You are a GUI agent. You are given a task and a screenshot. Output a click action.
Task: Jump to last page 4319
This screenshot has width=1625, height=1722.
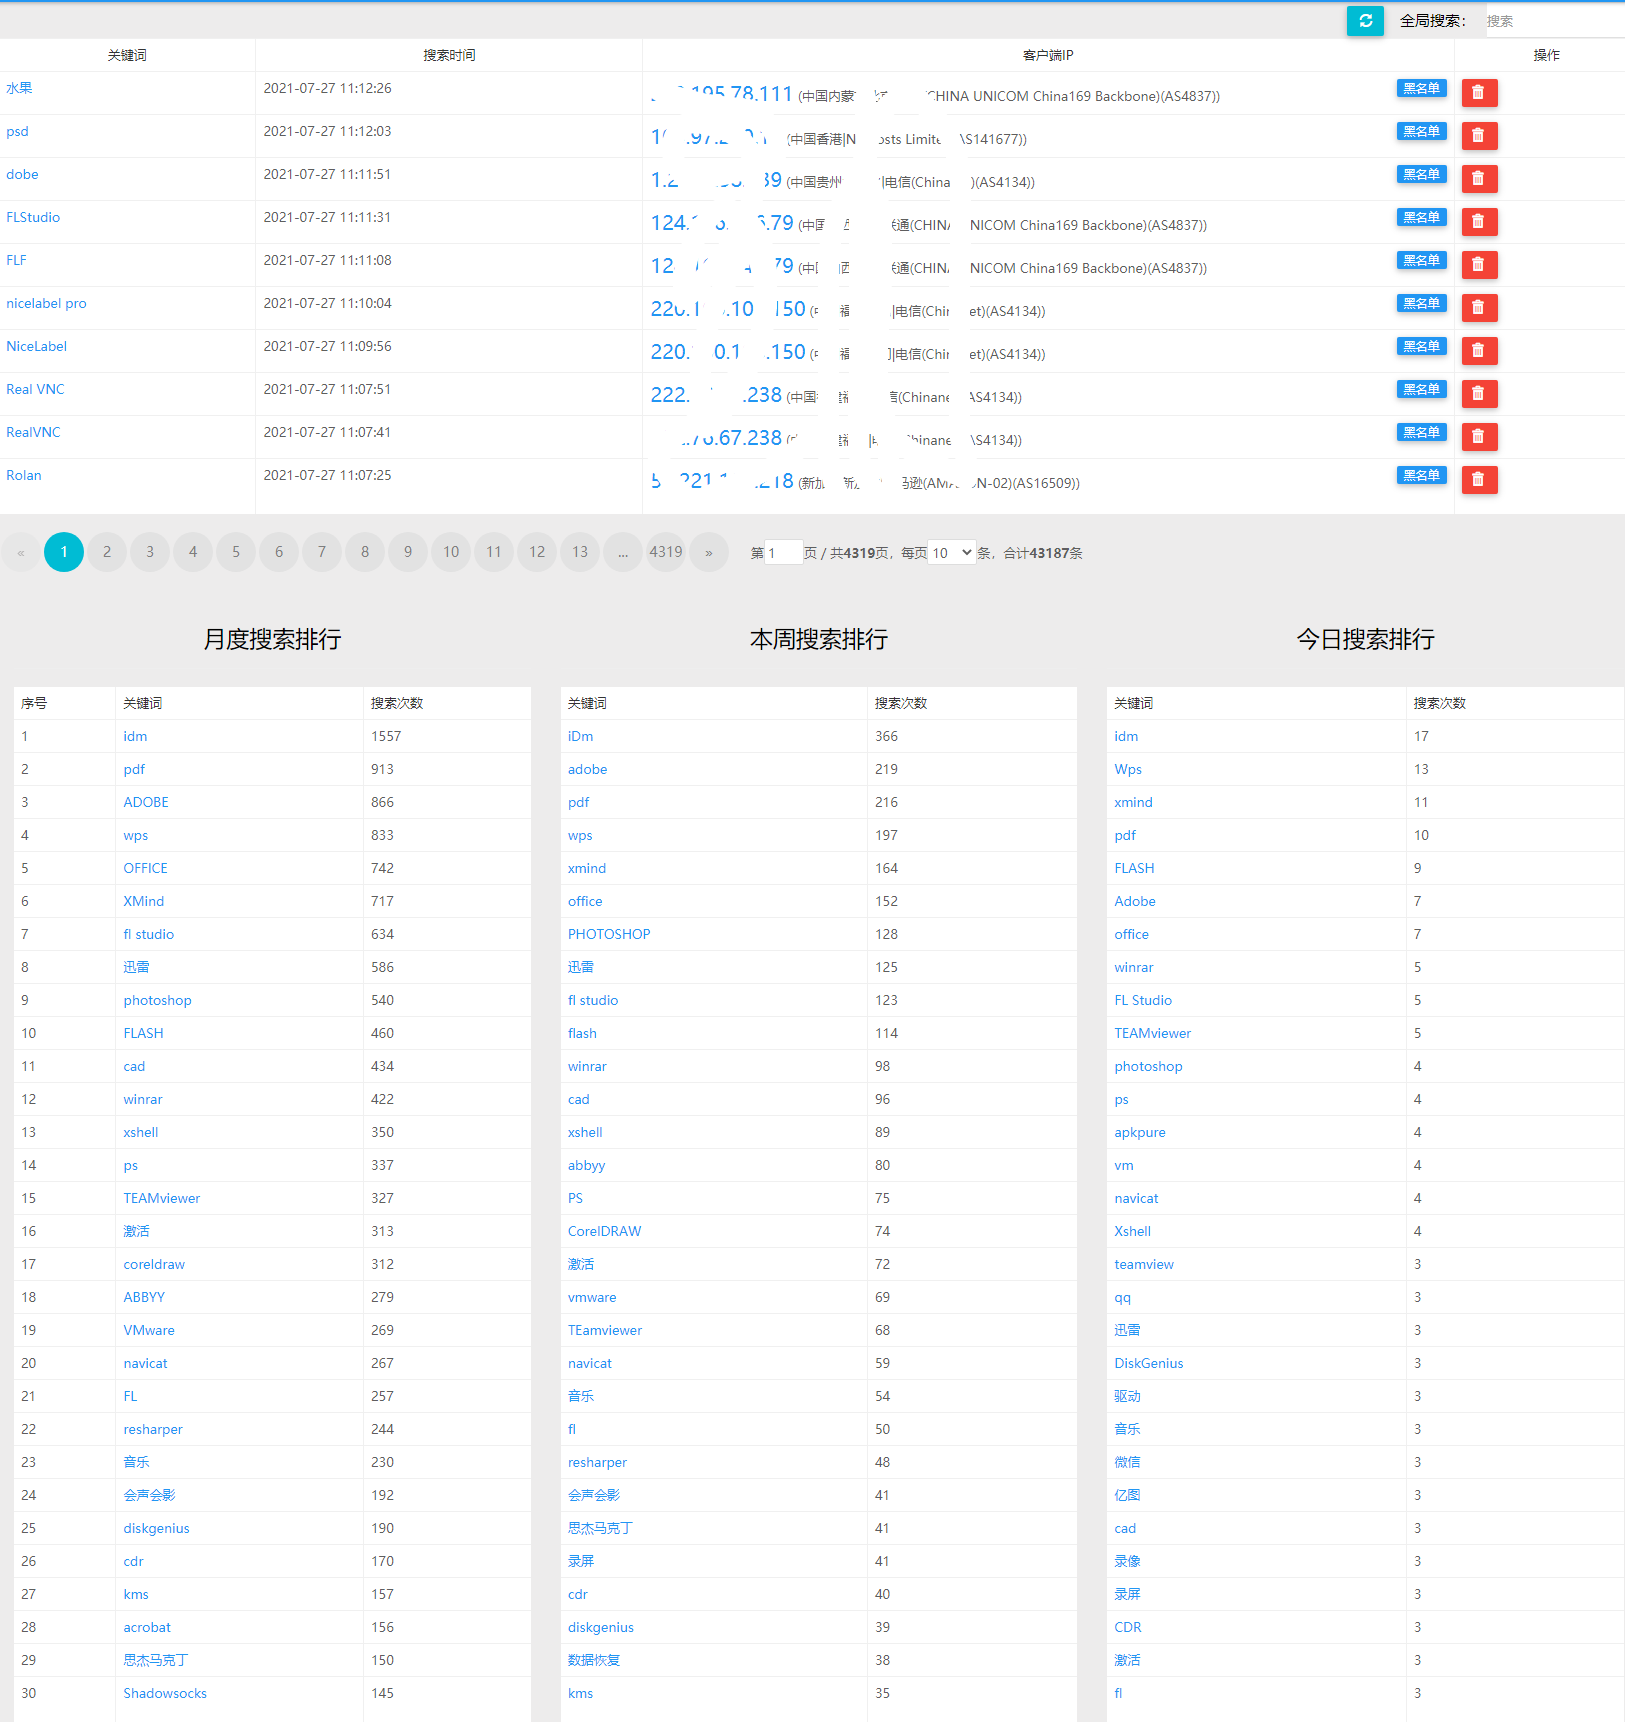[x=665, y=552]
